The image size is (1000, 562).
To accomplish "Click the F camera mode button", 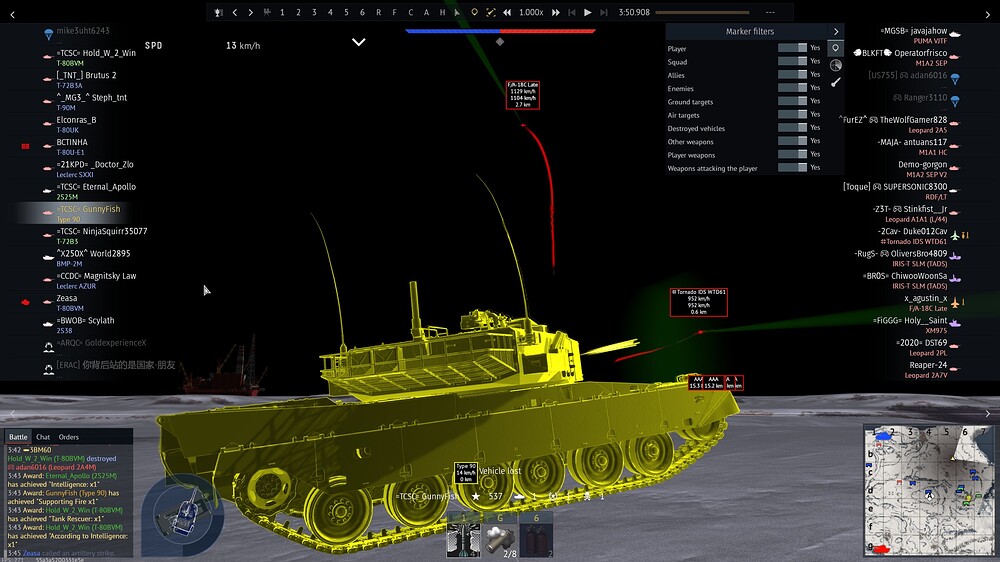I will [394, 12].
